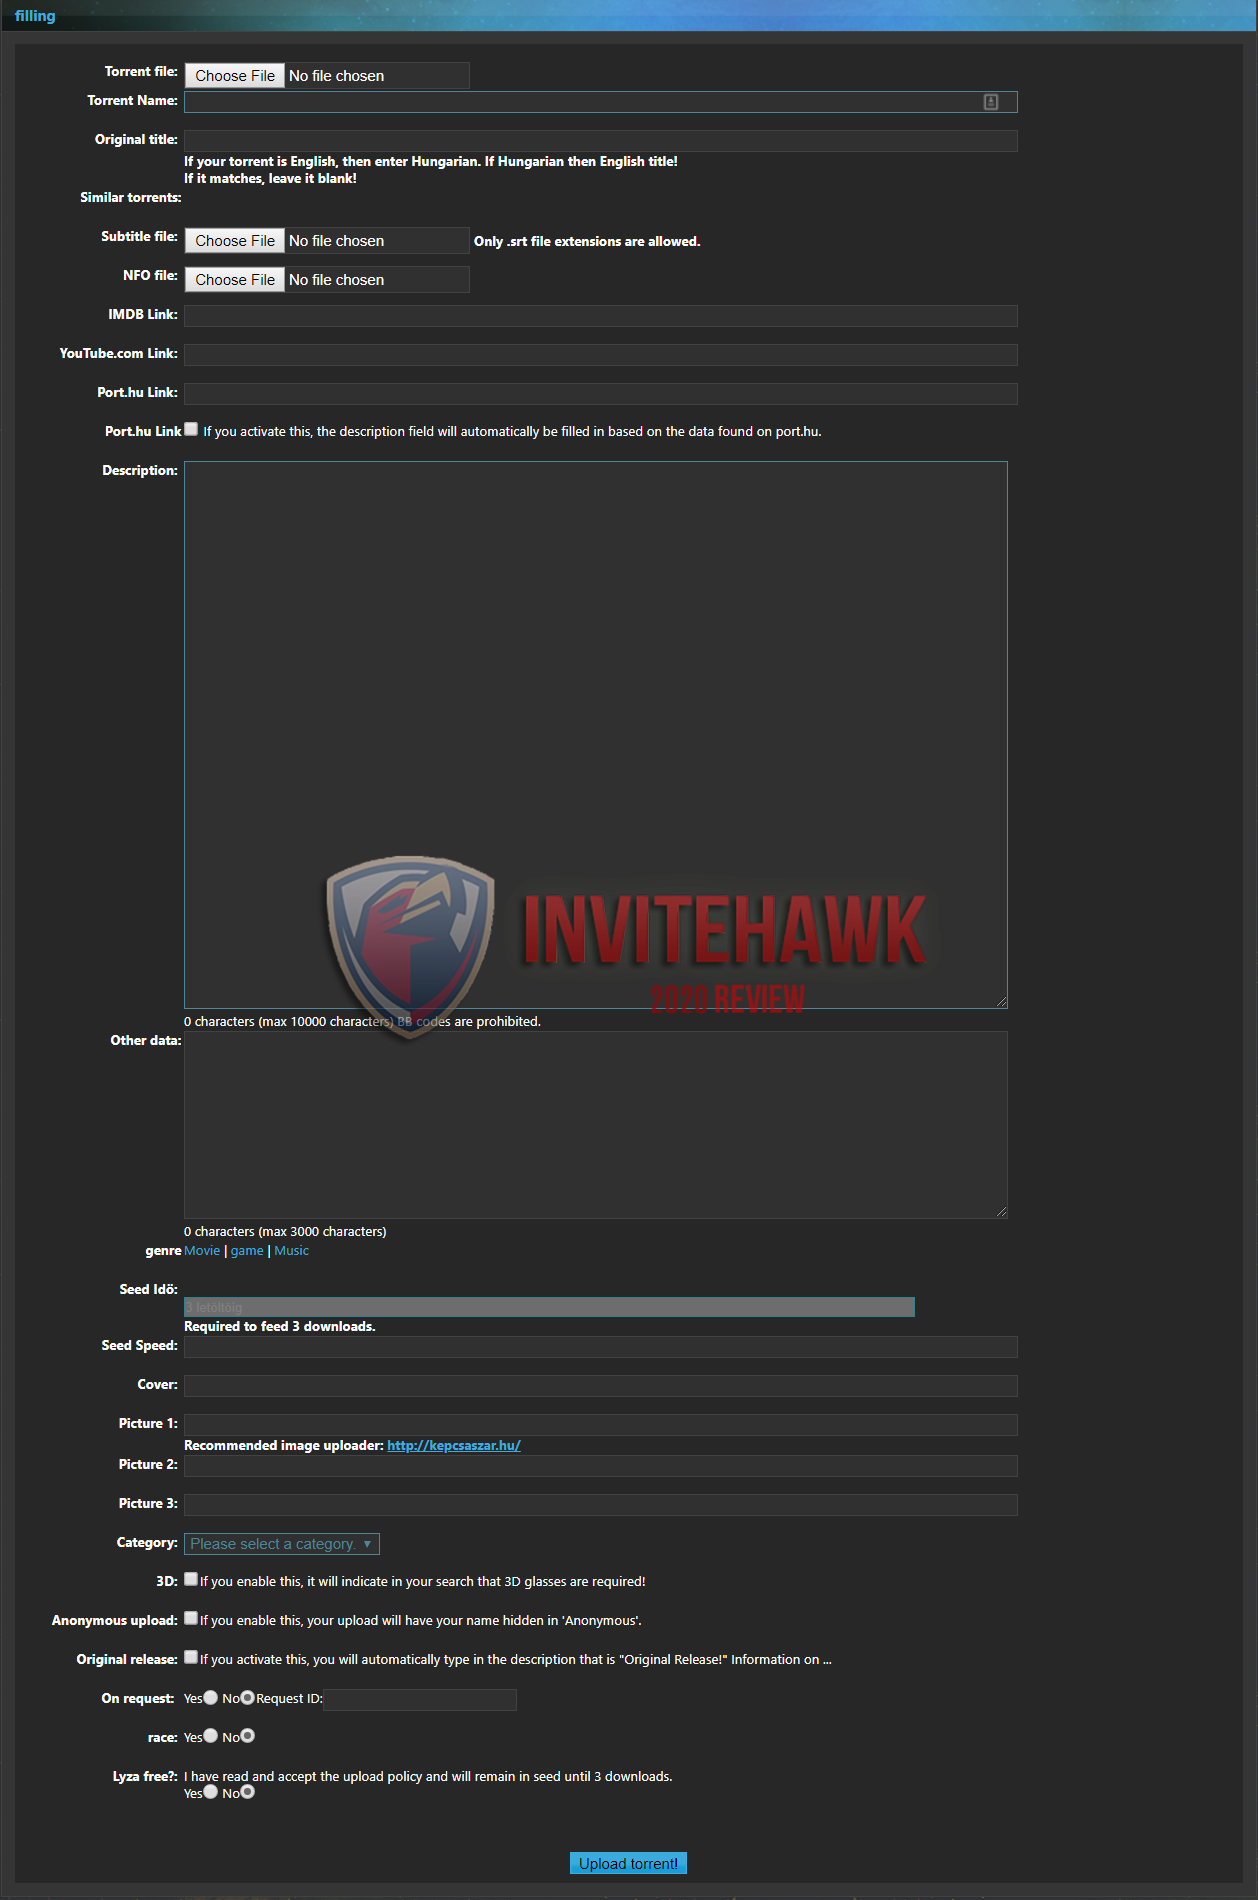Click the 'Similar torrents:' label

pos(131,198)
